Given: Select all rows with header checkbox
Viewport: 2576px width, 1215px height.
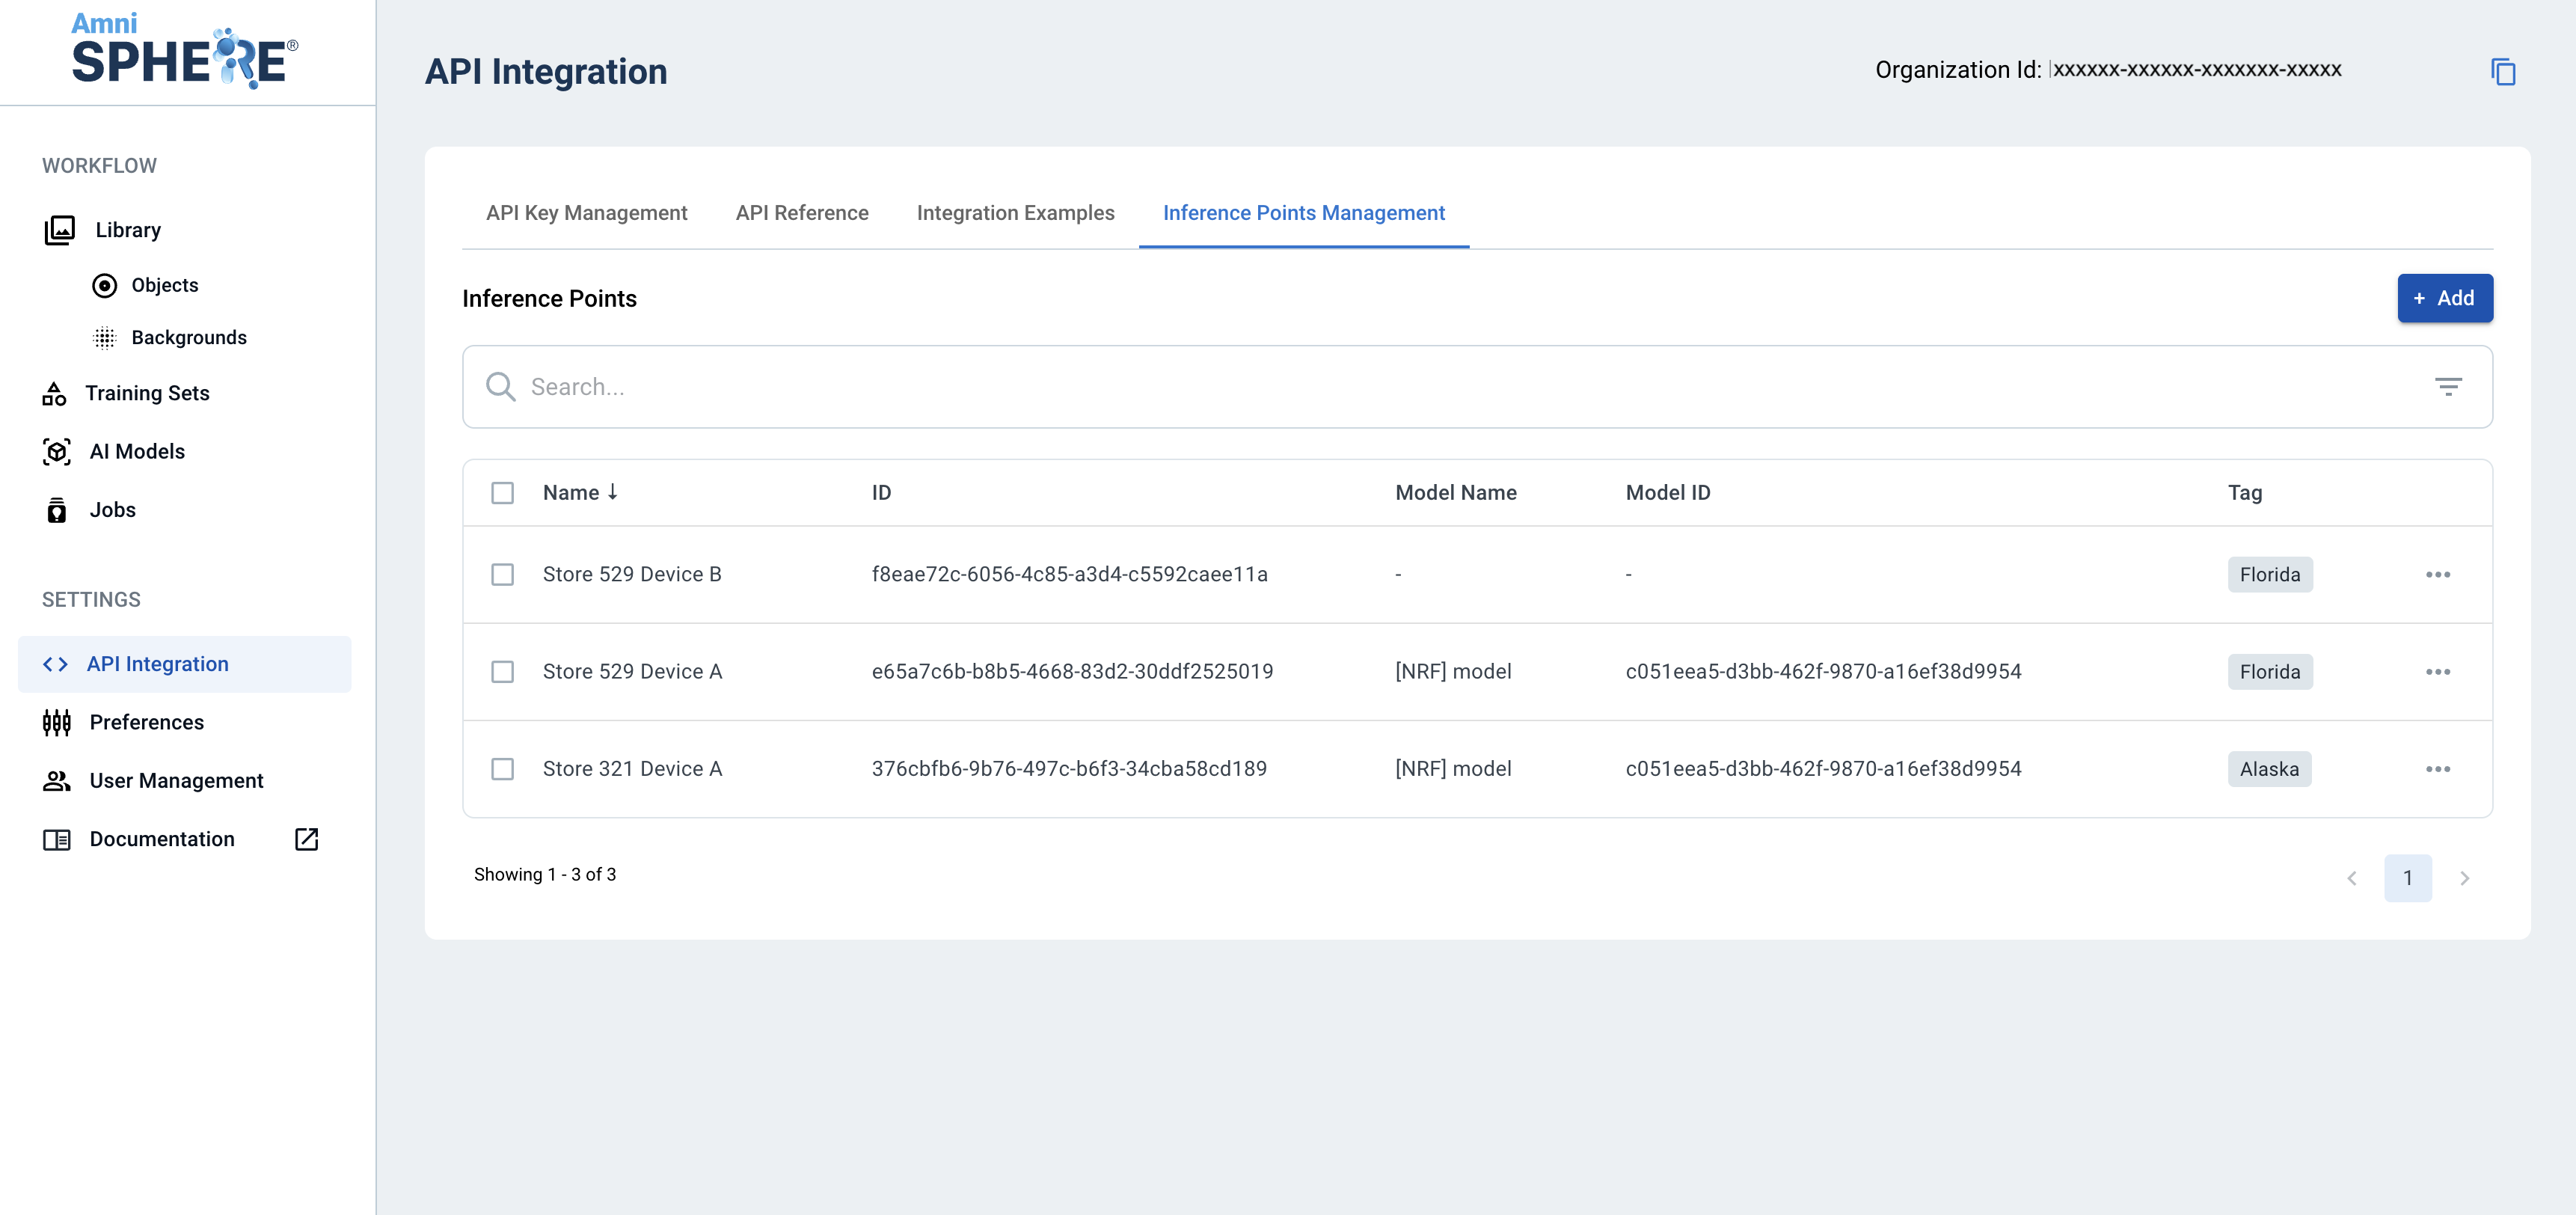Looking at the screenshot, I should pyautogui.click(x=502, y=493).
